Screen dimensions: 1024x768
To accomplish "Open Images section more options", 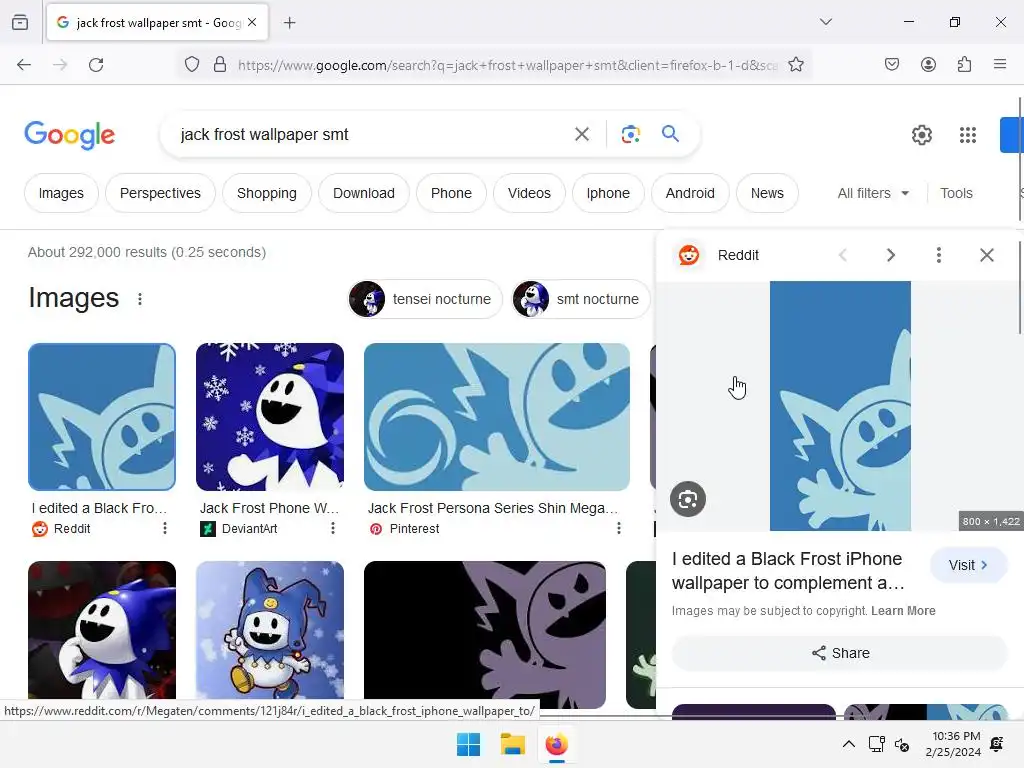I will [140, 299].
